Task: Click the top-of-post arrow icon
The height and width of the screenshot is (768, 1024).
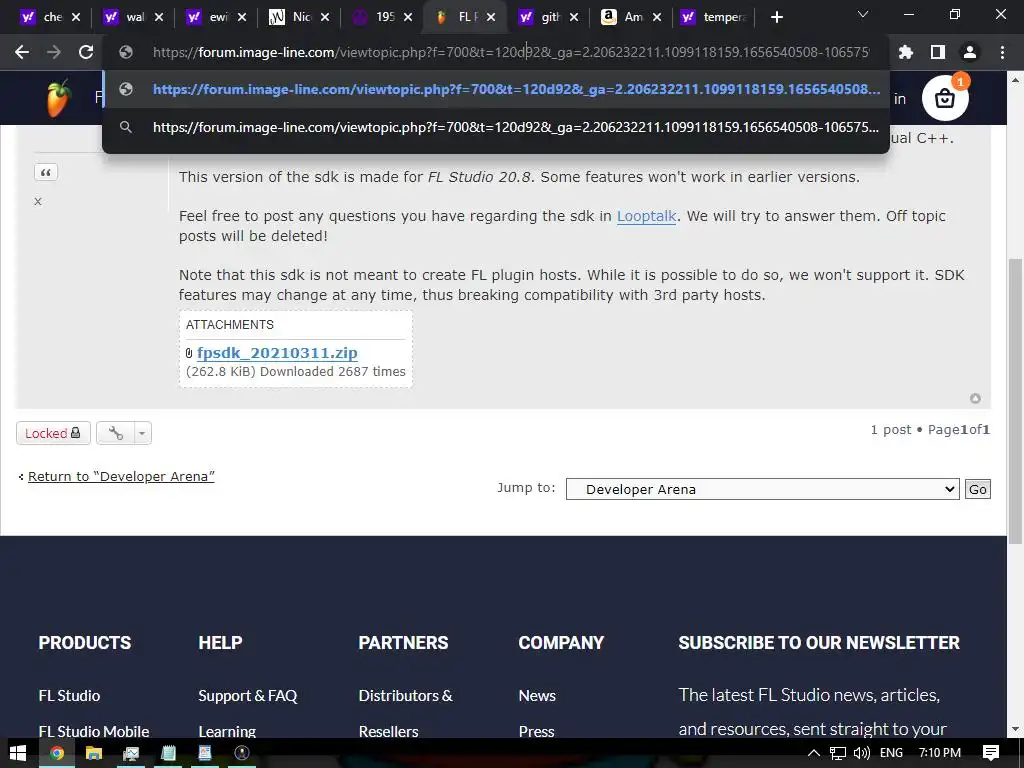Action: click(975, 398)
